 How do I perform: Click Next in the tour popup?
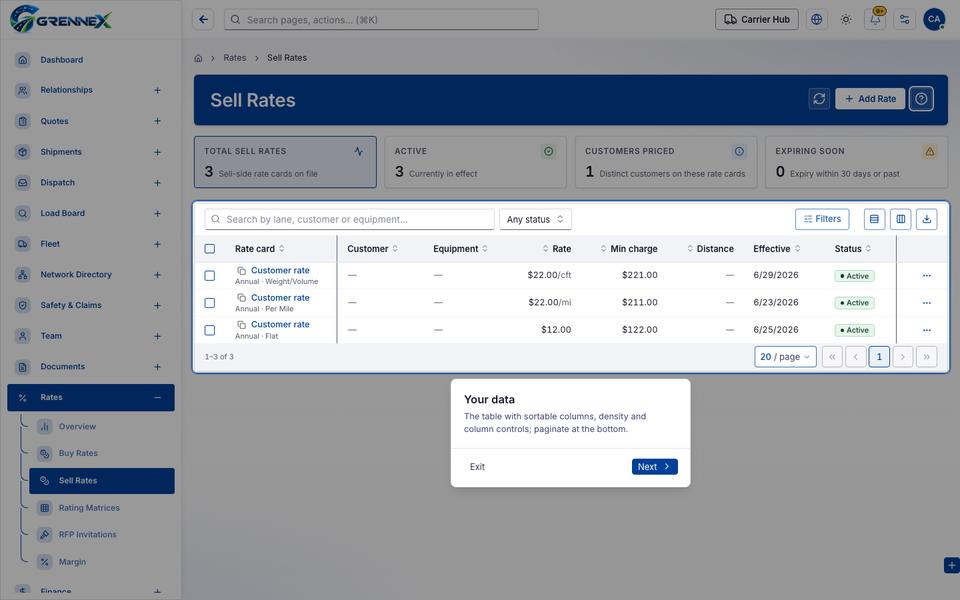coord(654,467)
